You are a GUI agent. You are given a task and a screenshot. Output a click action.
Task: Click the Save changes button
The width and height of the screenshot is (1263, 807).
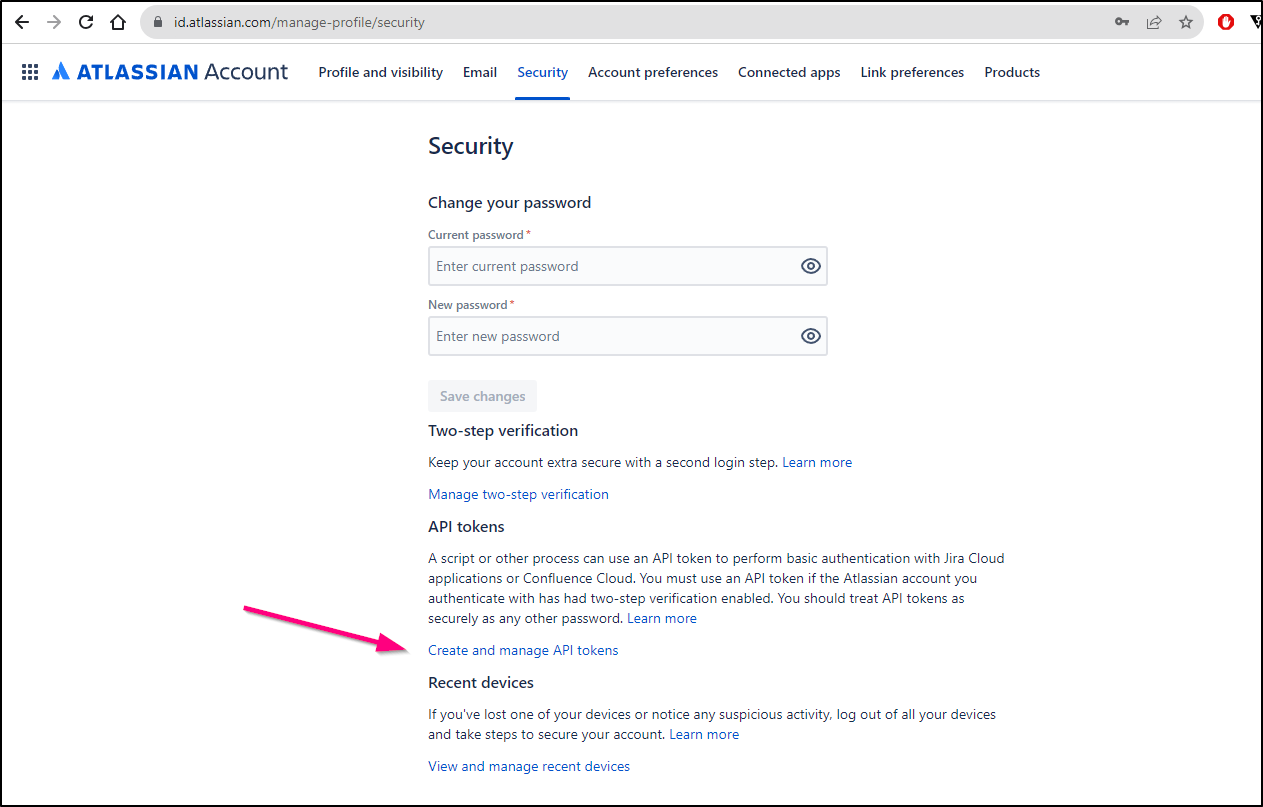[482, 396]
